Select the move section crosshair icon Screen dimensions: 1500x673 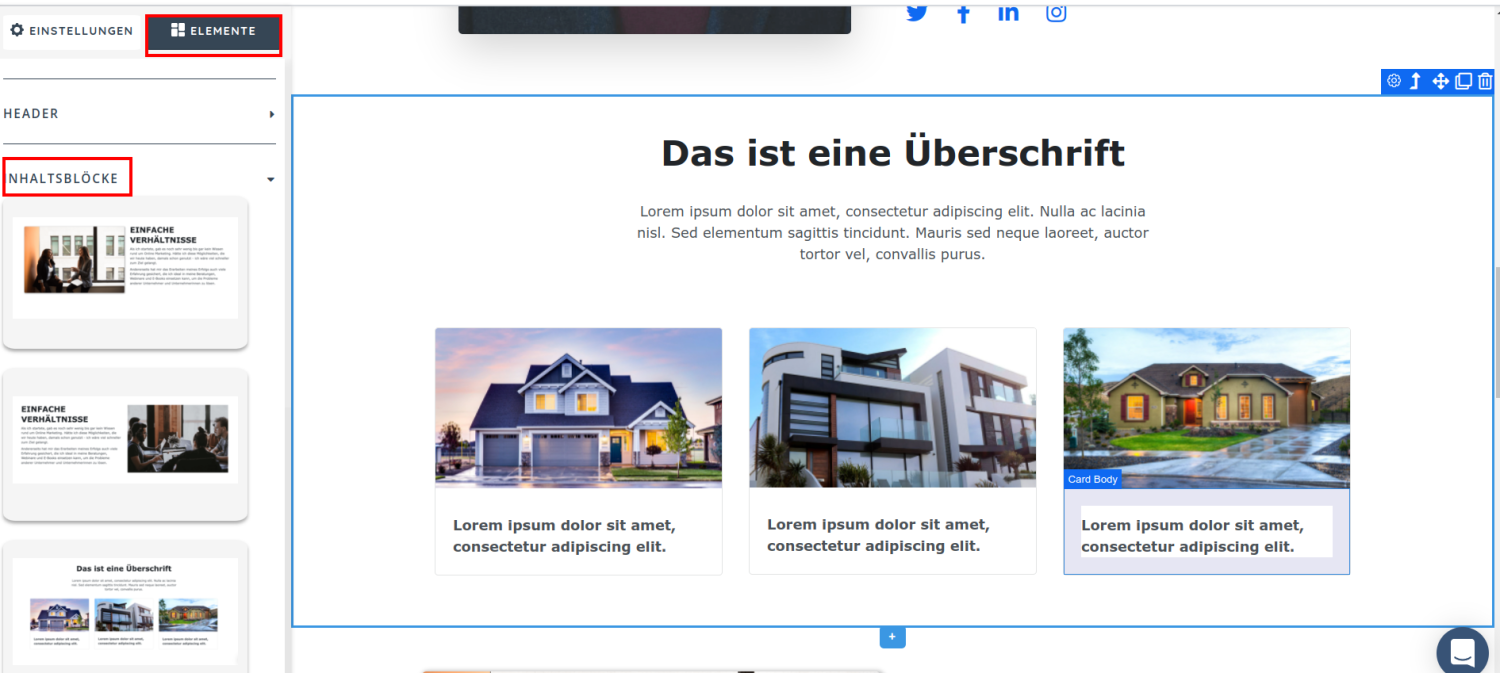(x=1440, y=81)
